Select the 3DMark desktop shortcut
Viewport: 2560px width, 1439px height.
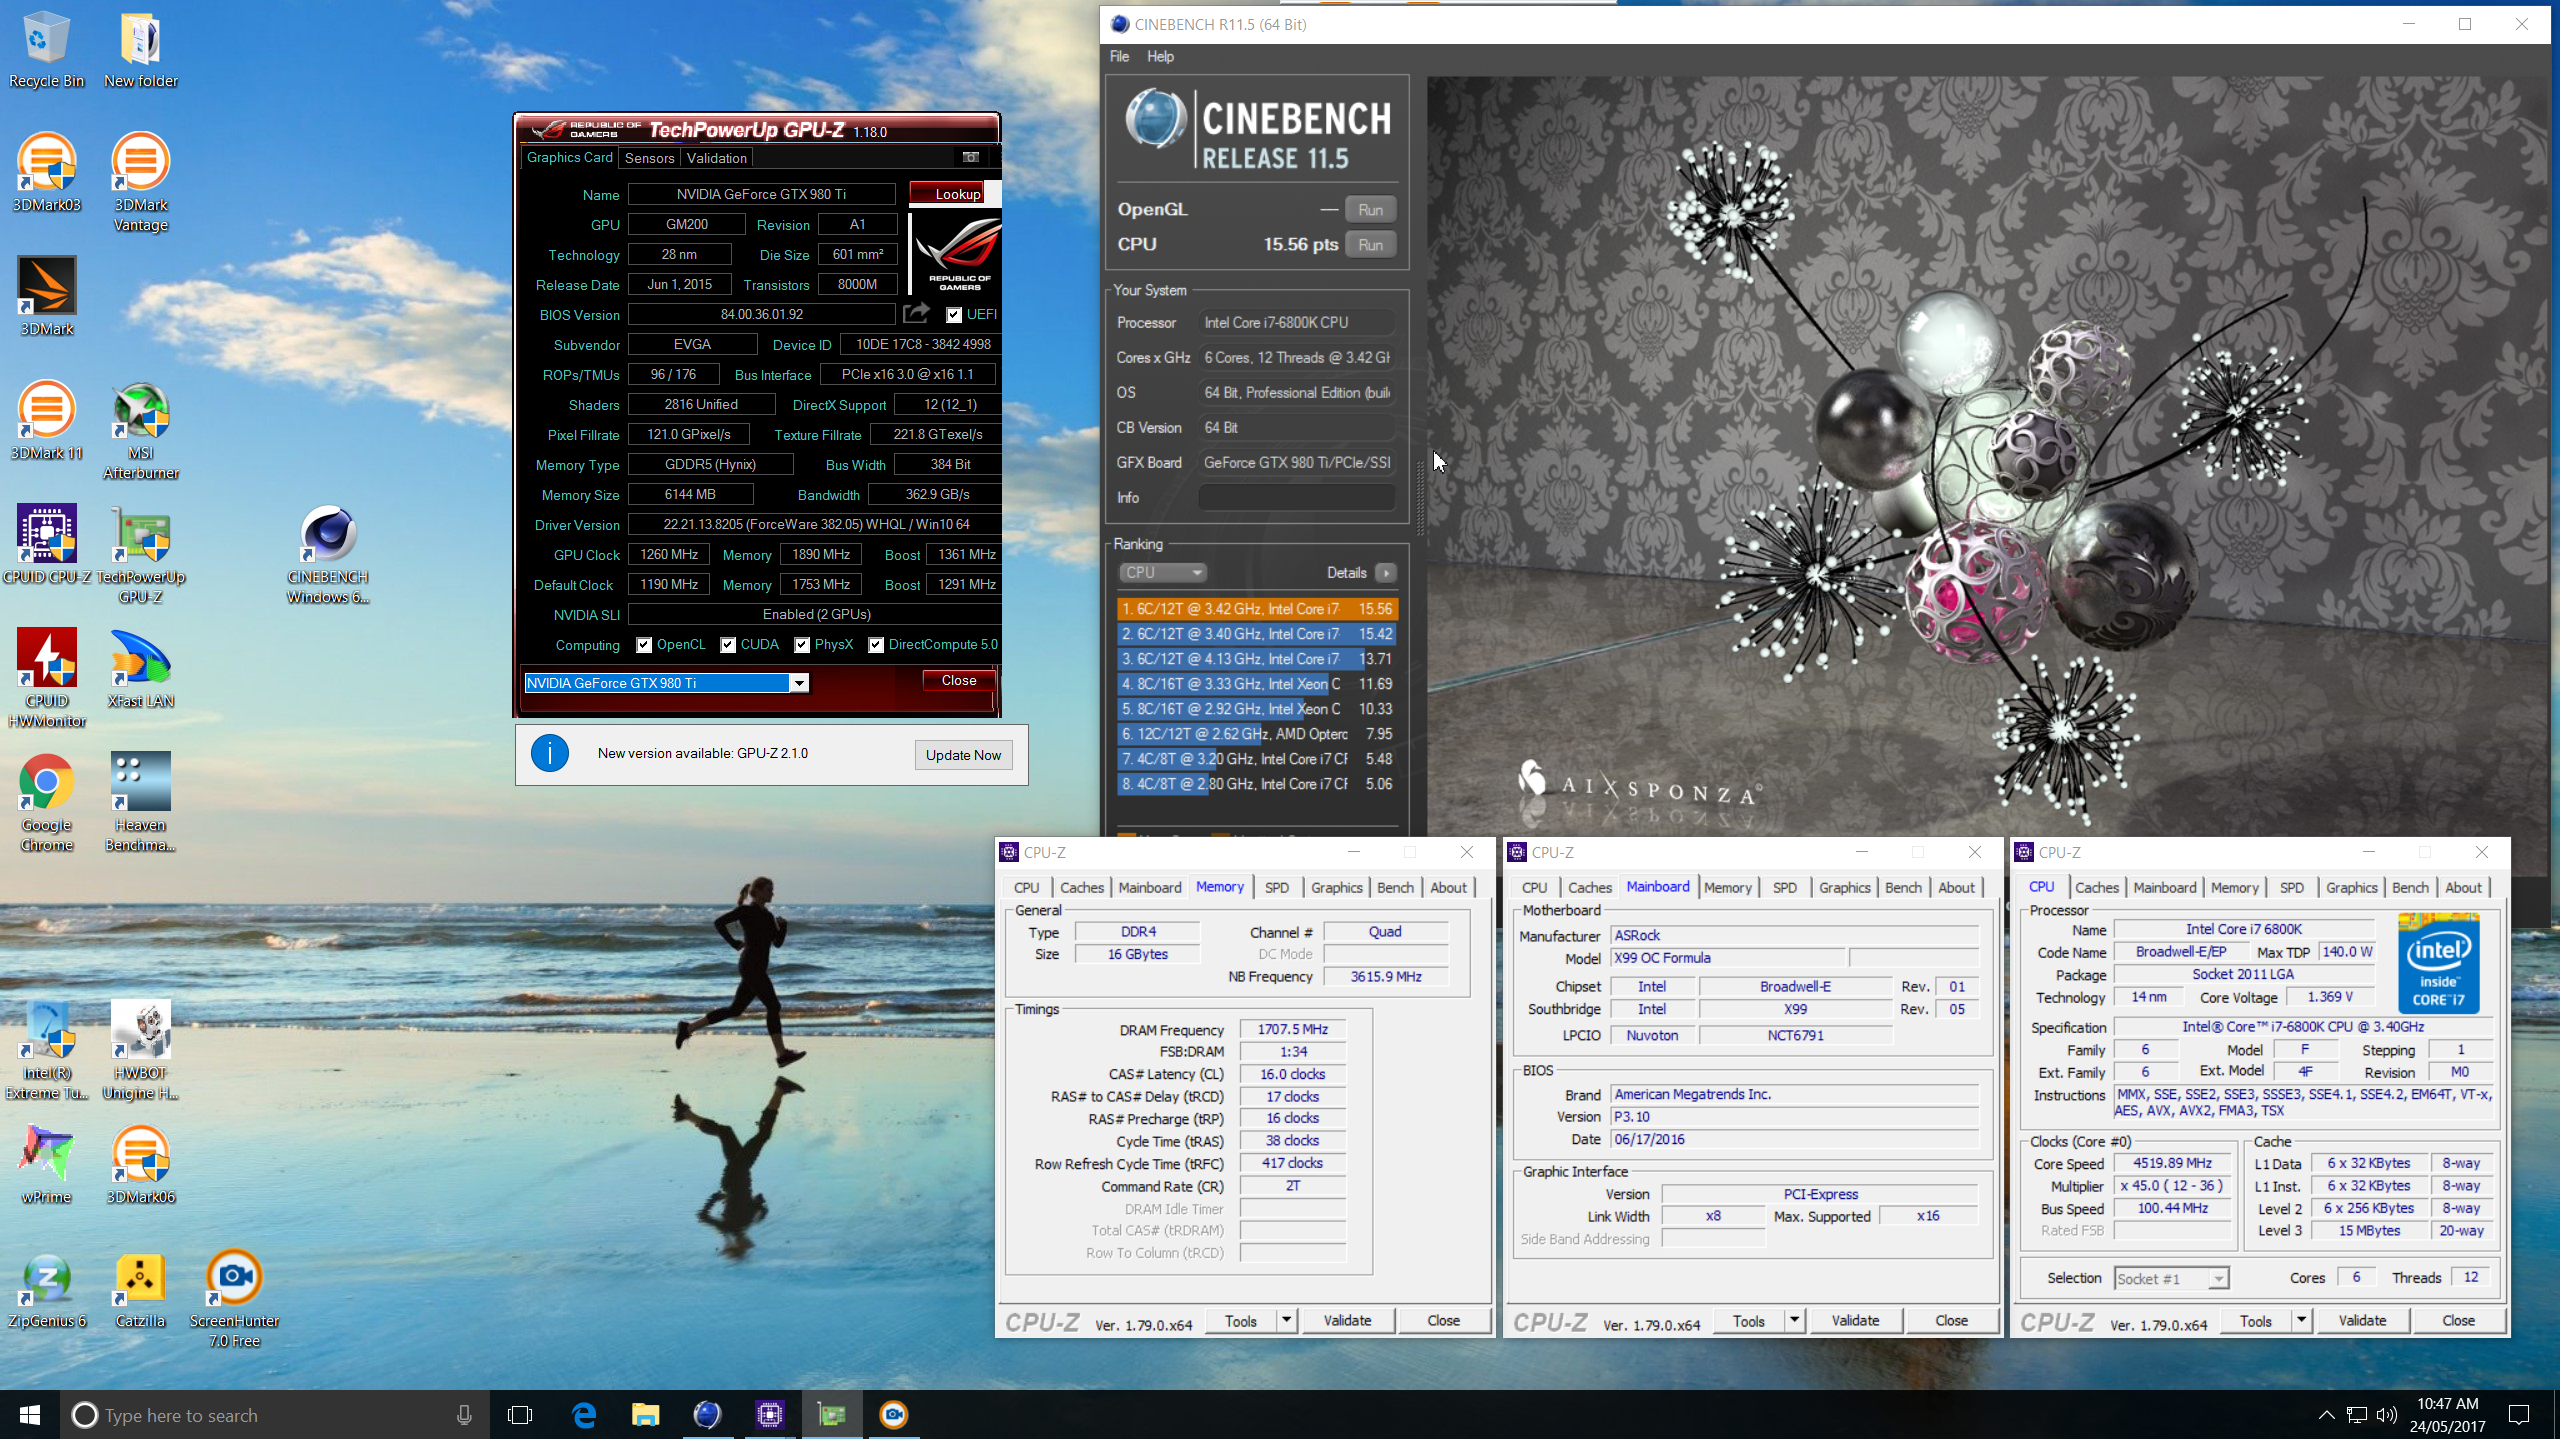tap(46, 296)
